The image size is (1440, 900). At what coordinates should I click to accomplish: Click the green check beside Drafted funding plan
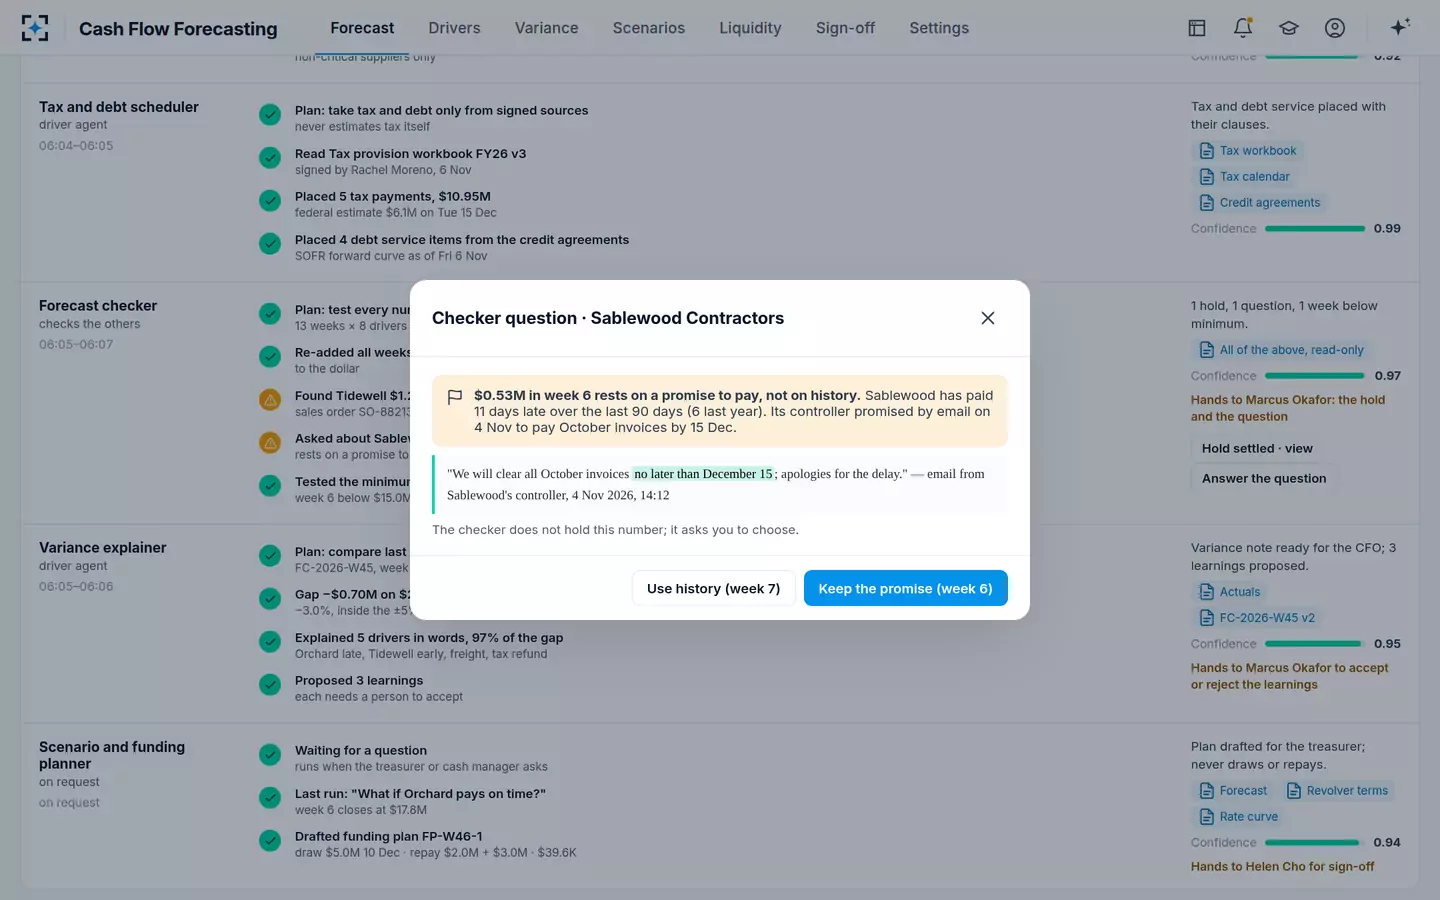pyautogui.click(x=270, y=841)
